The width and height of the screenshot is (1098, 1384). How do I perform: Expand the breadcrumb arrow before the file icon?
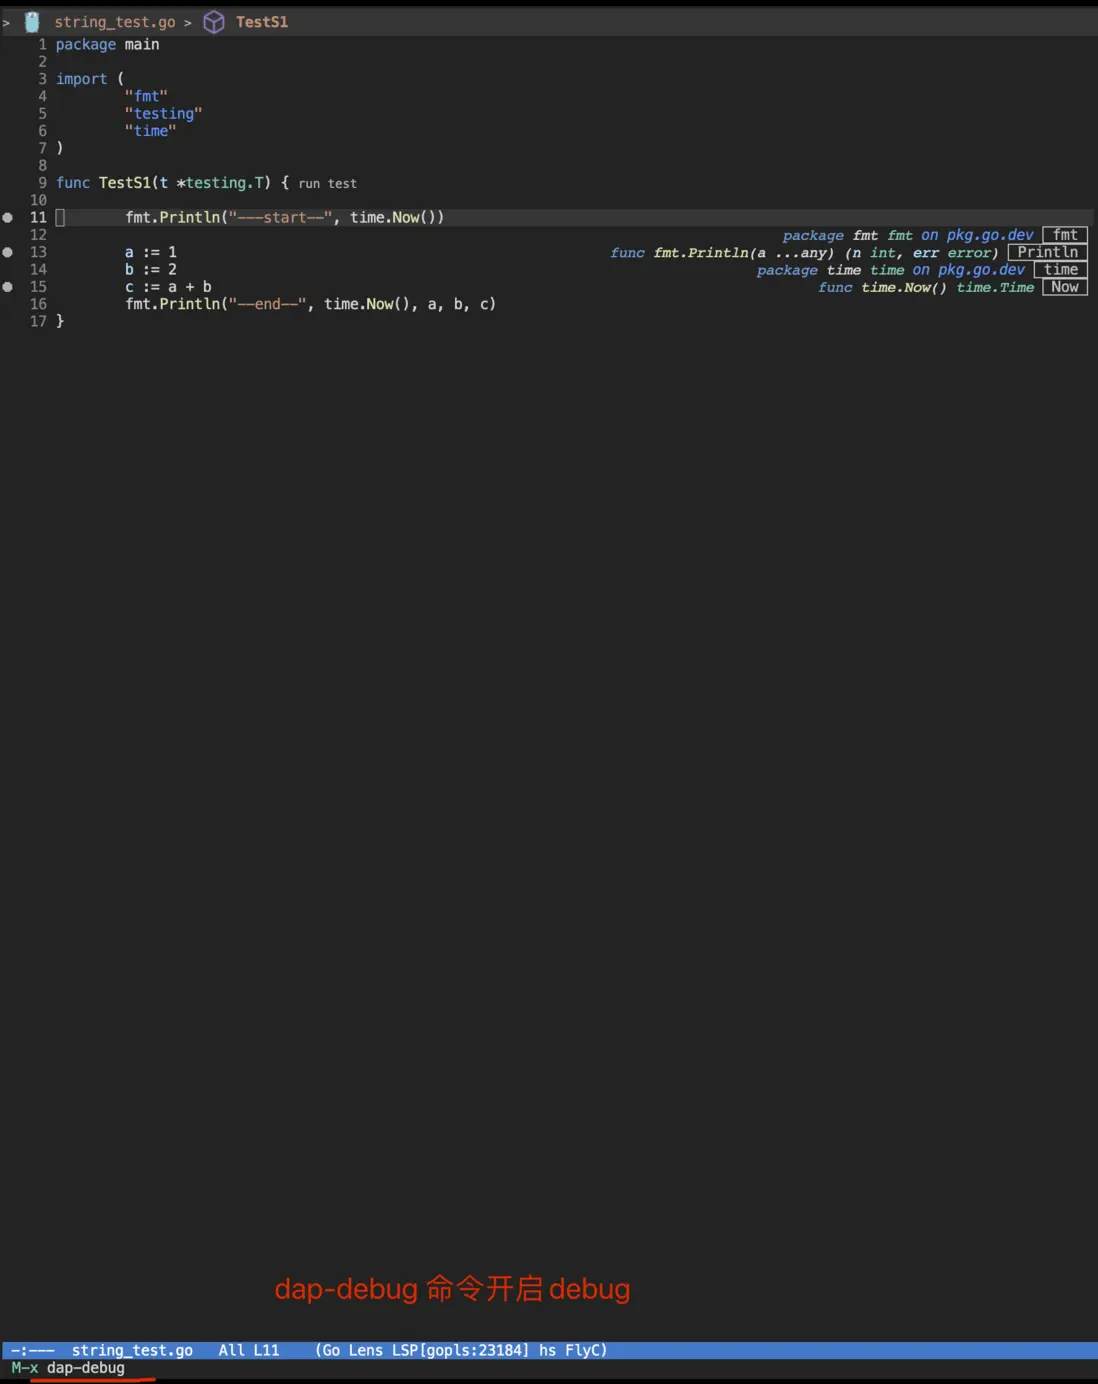[6, 22]
